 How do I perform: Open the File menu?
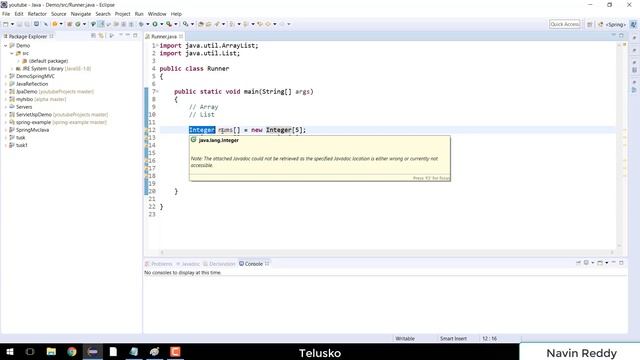(x=6, y=14)
